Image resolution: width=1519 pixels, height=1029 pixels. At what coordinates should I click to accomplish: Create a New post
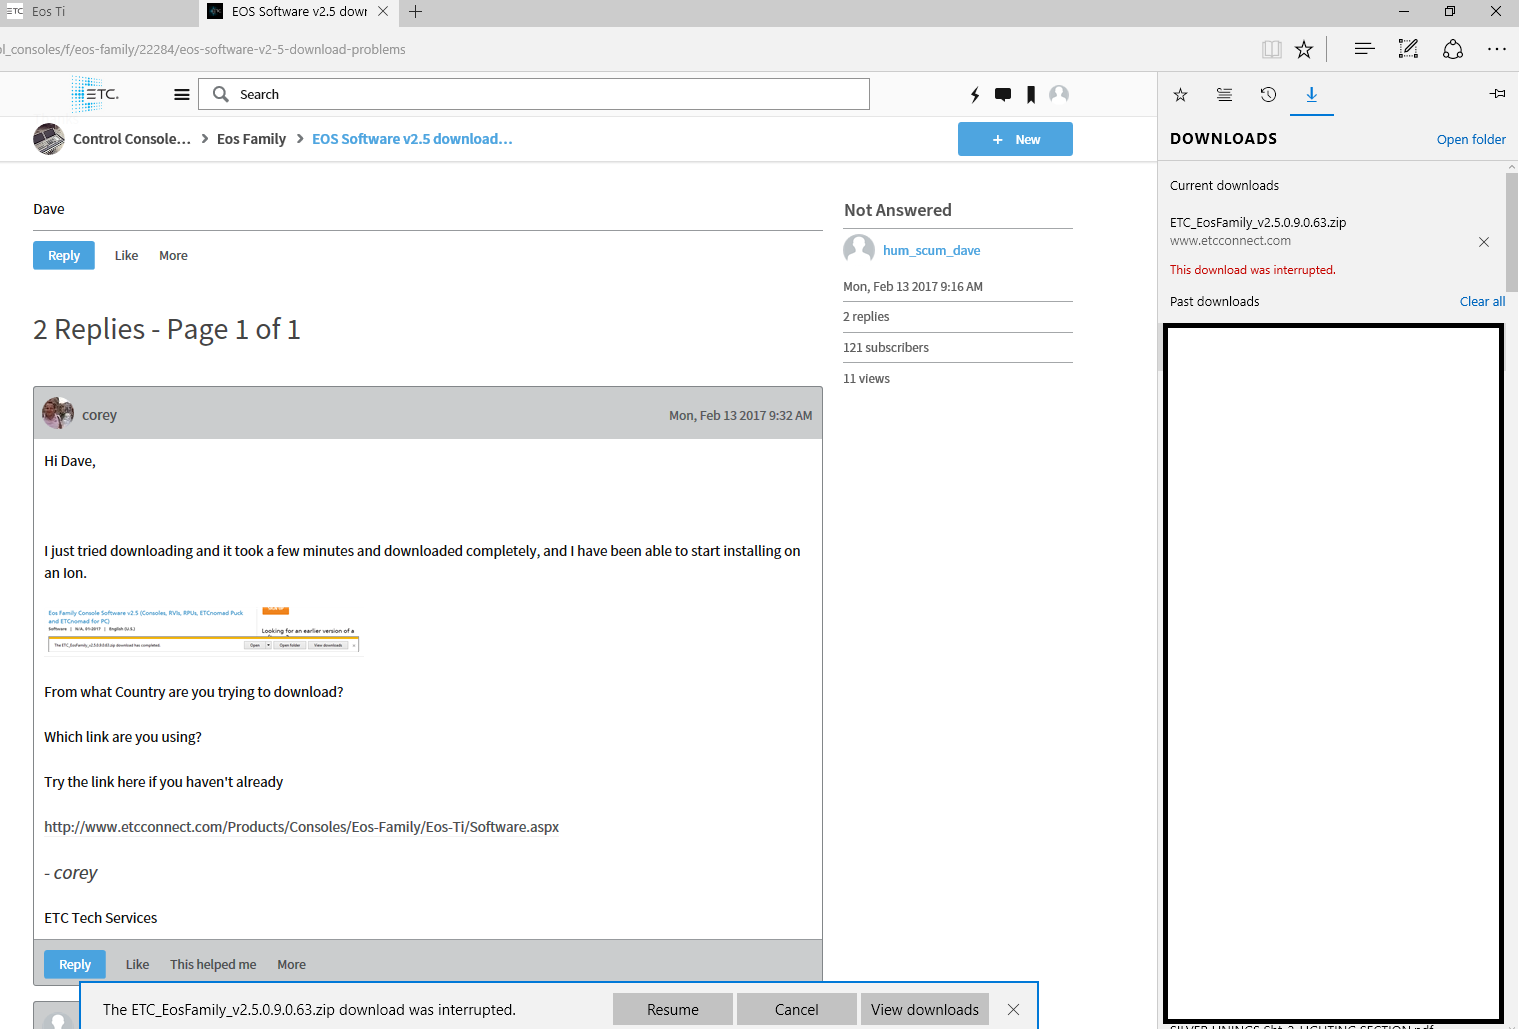click(1015, 139)
